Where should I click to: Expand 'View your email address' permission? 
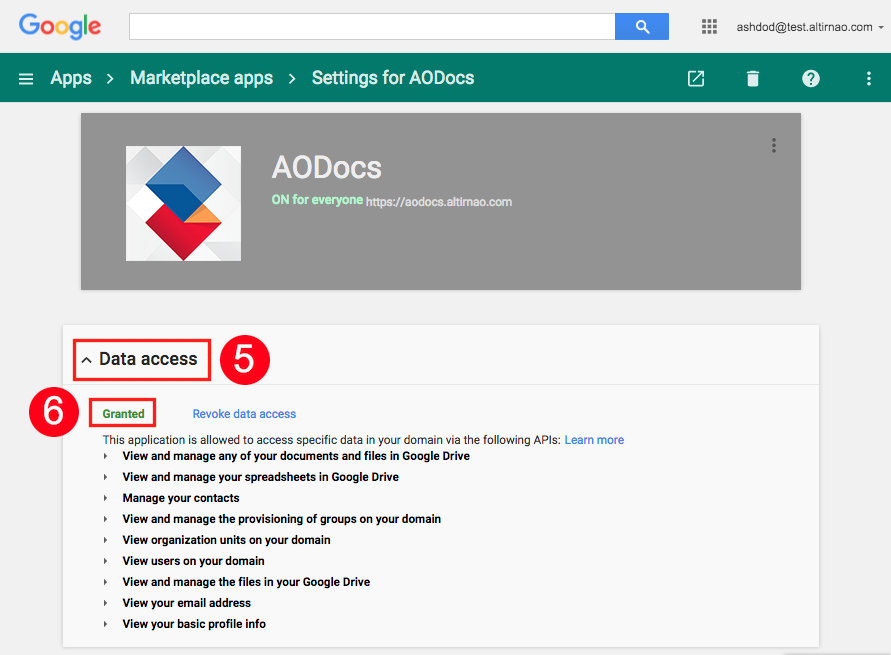pyautogui.click(x=106, y=603)
